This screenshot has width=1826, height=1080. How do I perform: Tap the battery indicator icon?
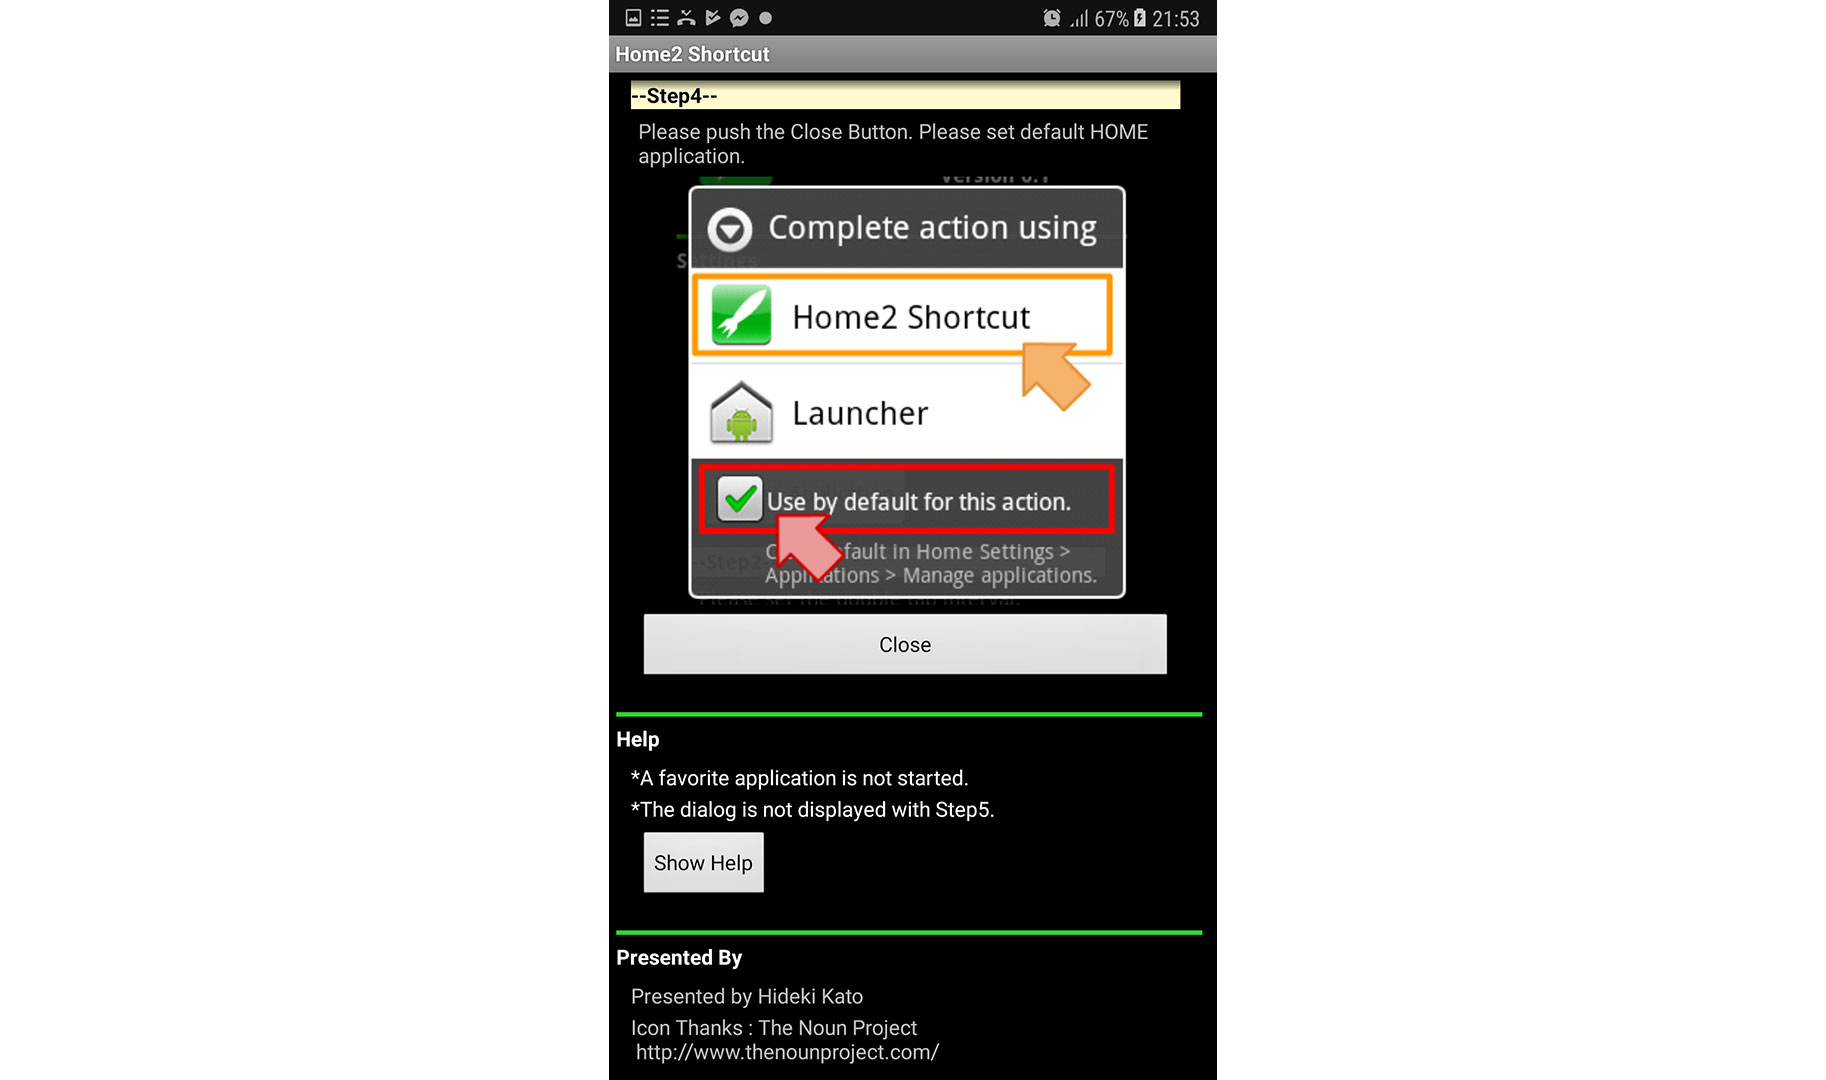1140,18
